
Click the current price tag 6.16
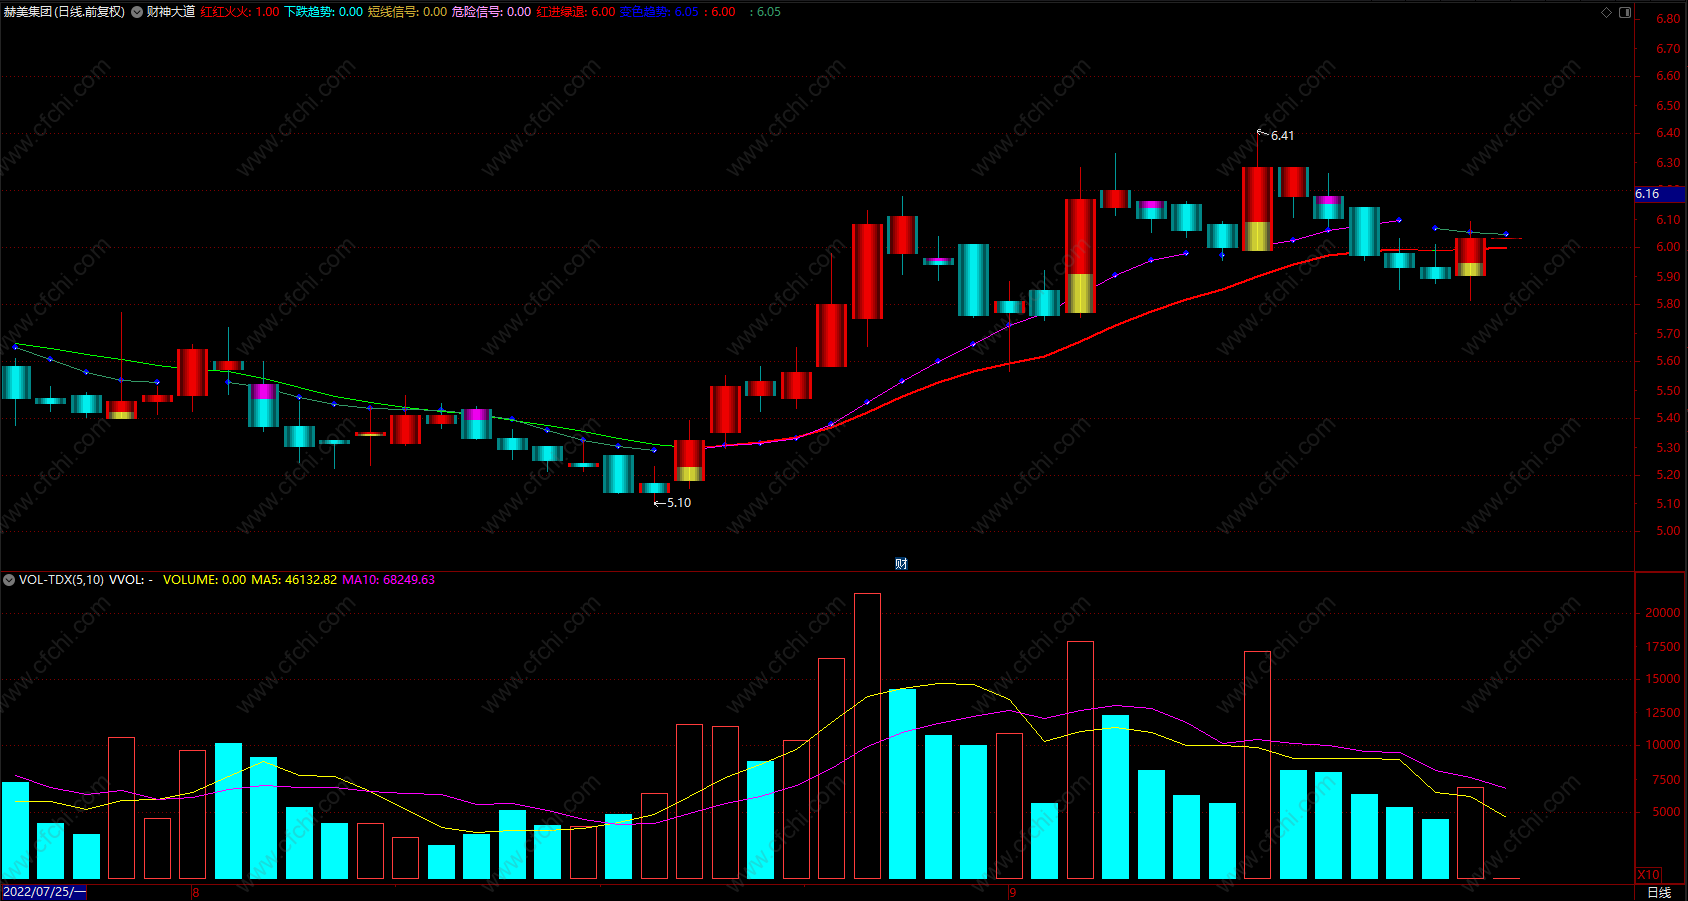point(1660,194)
